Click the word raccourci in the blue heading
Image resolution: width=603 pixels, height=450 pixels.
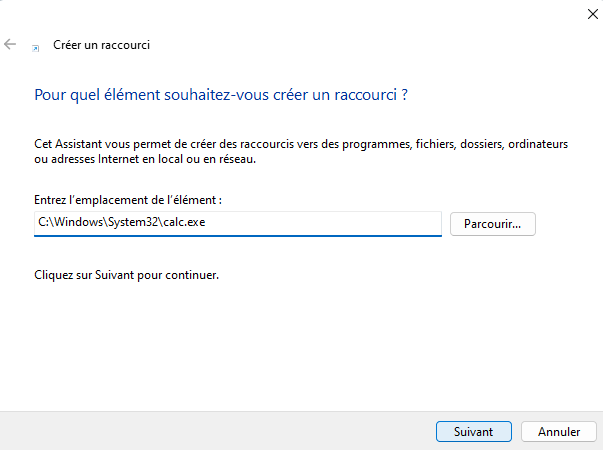(x=365, y=95)
